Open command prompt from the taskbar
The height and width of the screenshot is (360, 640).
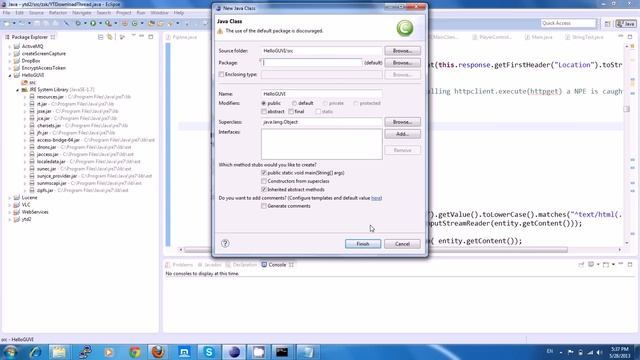282,352
